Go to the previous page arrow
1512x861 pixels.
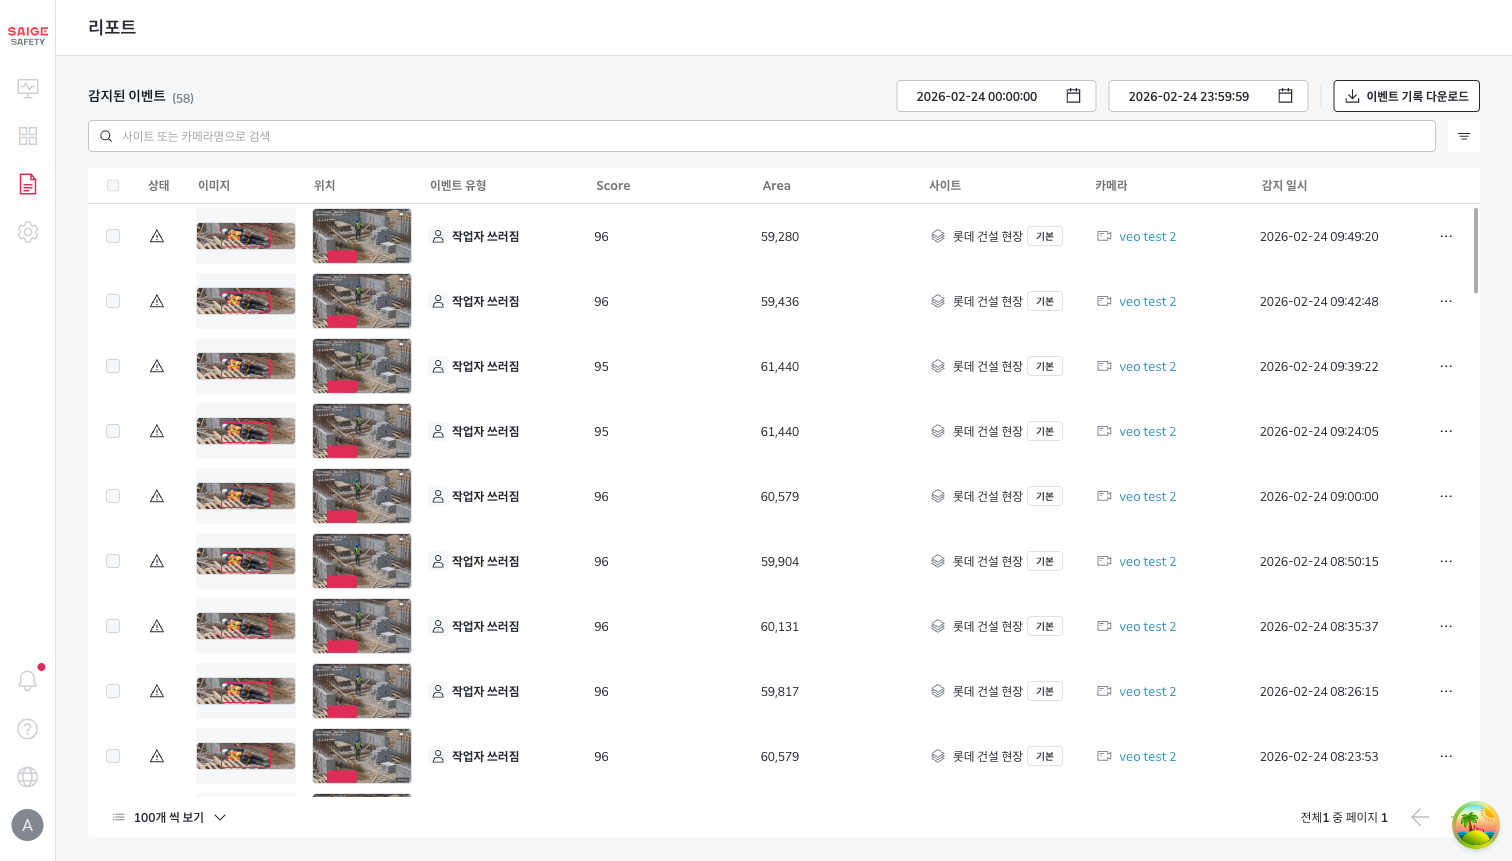pos(1419,817)
